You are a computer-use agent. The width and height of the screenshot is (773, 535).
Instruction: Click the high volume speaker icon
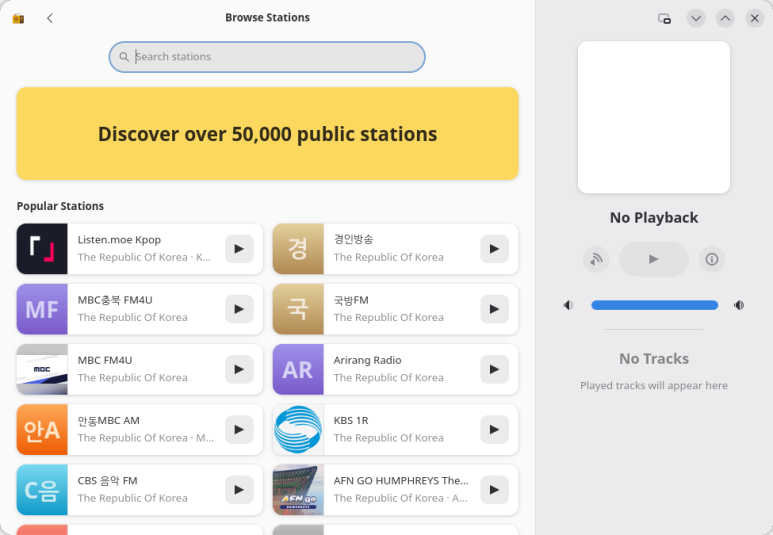tap(738, 305)
